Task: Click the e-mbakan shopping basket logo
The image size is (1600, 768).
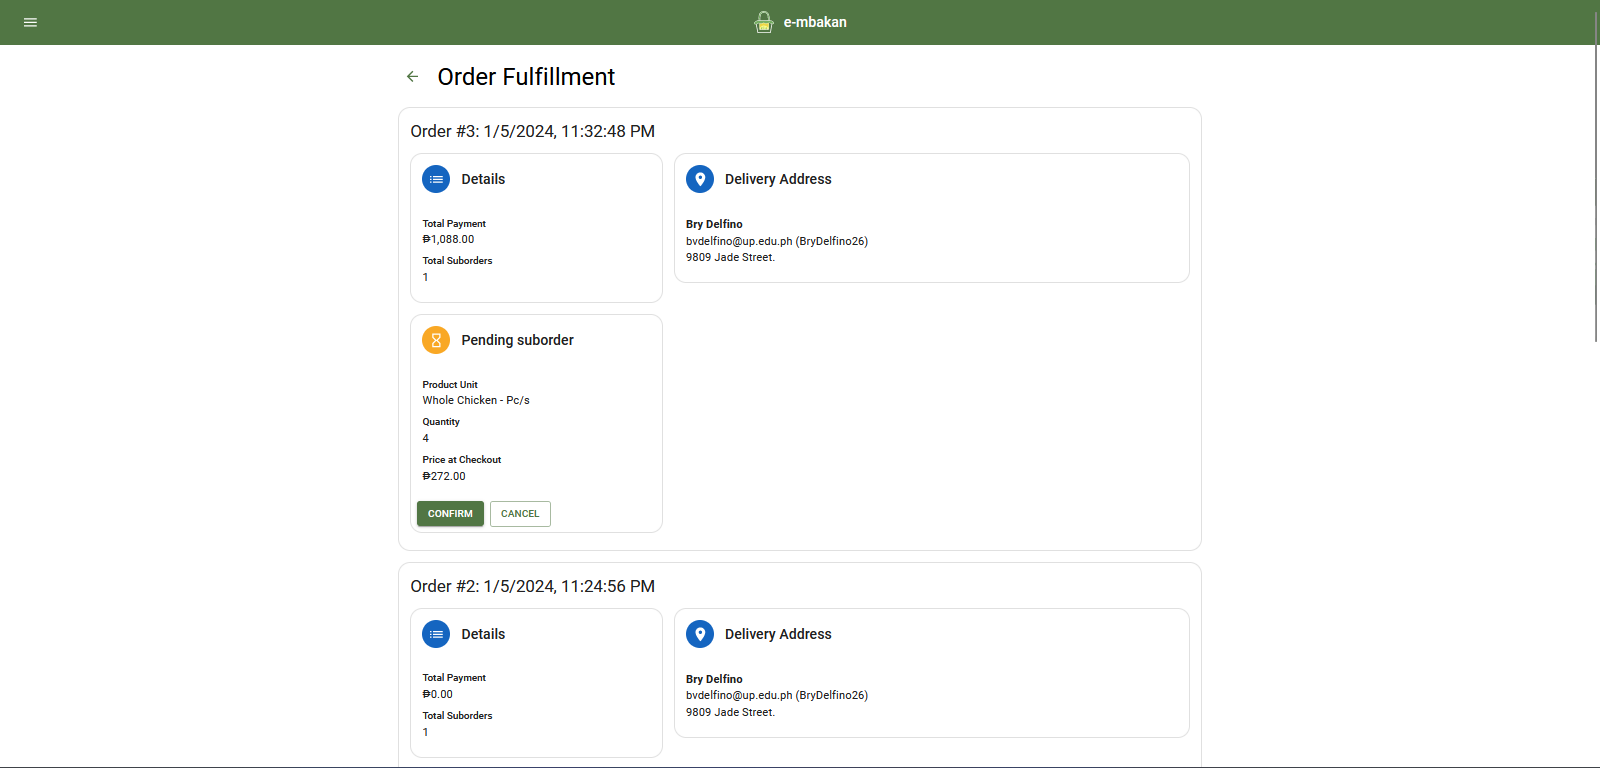Action: pyautogui.click(x=764, y=22)
